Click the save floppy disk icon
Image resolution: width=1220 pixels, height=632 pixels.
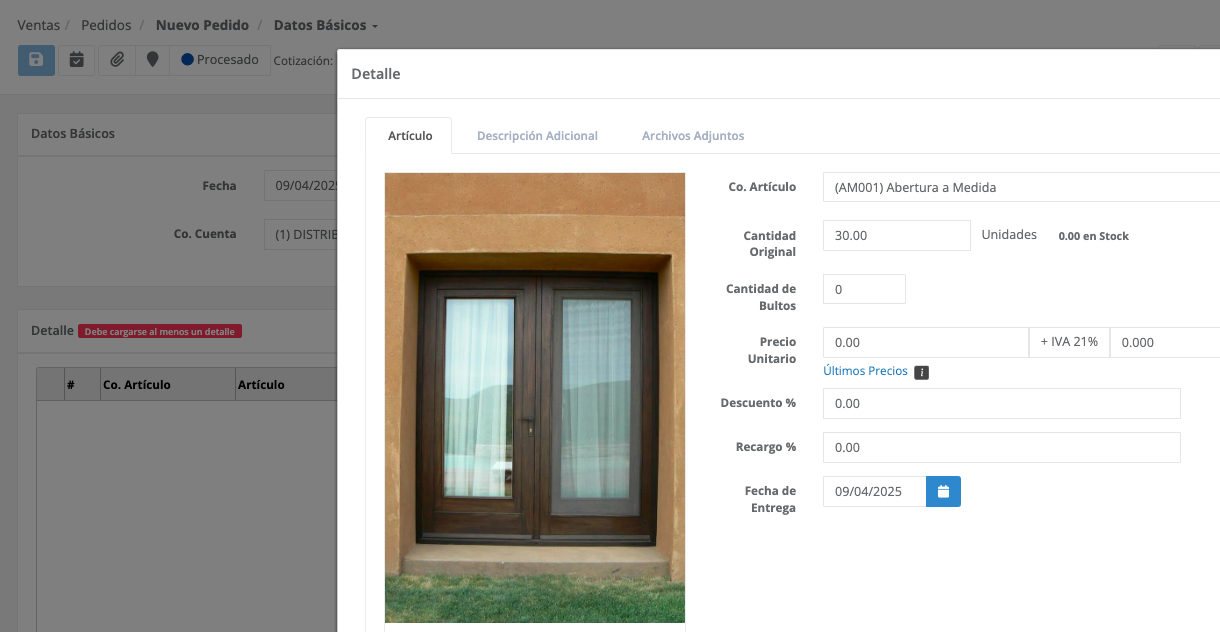click(x=36, y=60)
